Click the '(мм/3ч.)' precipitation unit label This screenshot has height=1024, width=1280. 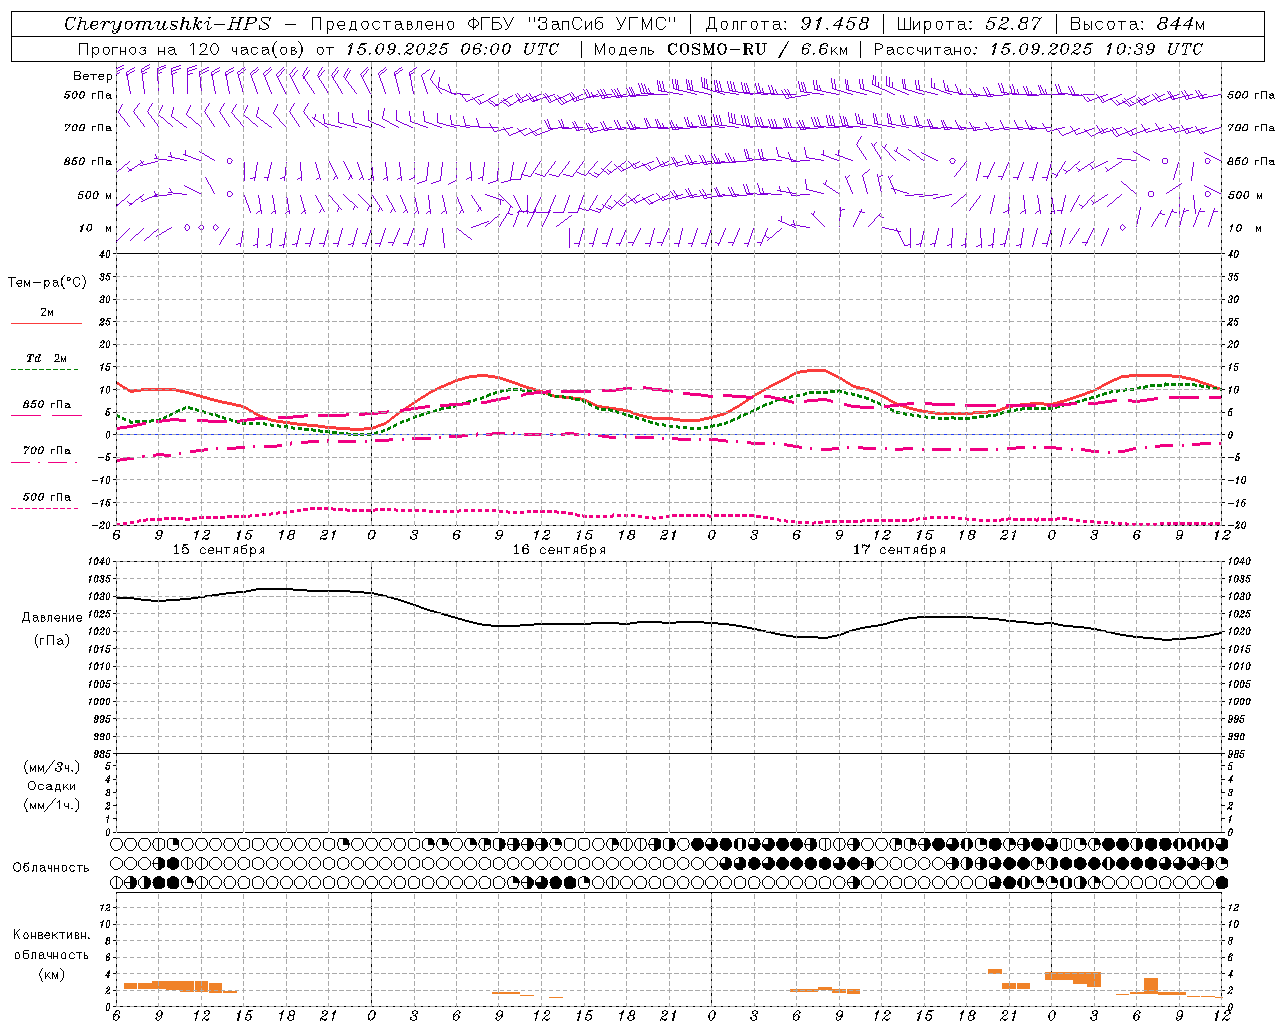(52, 767)
